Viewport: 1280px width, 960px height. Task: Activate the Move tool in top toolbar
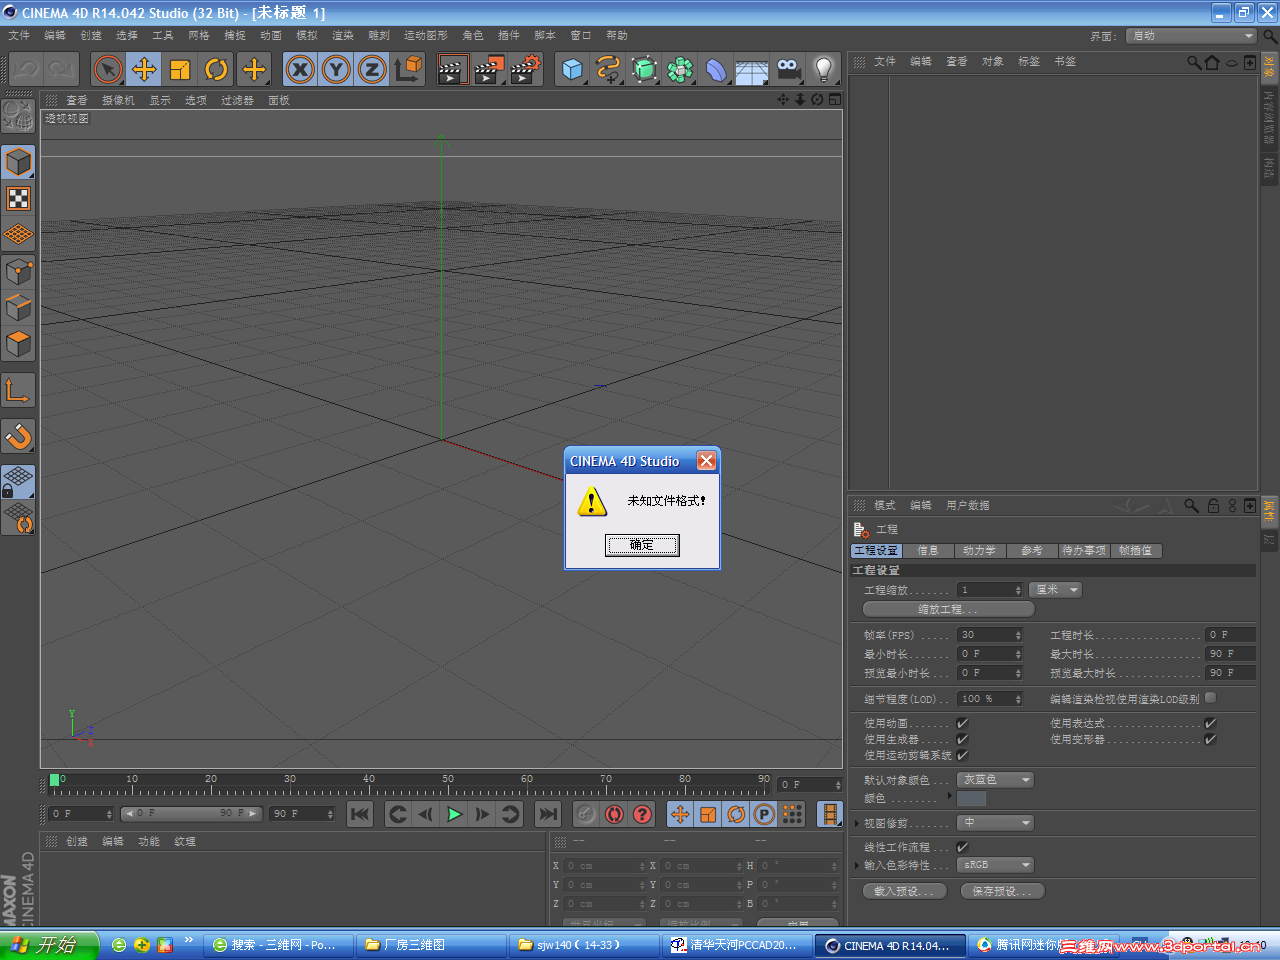[144, 69]
